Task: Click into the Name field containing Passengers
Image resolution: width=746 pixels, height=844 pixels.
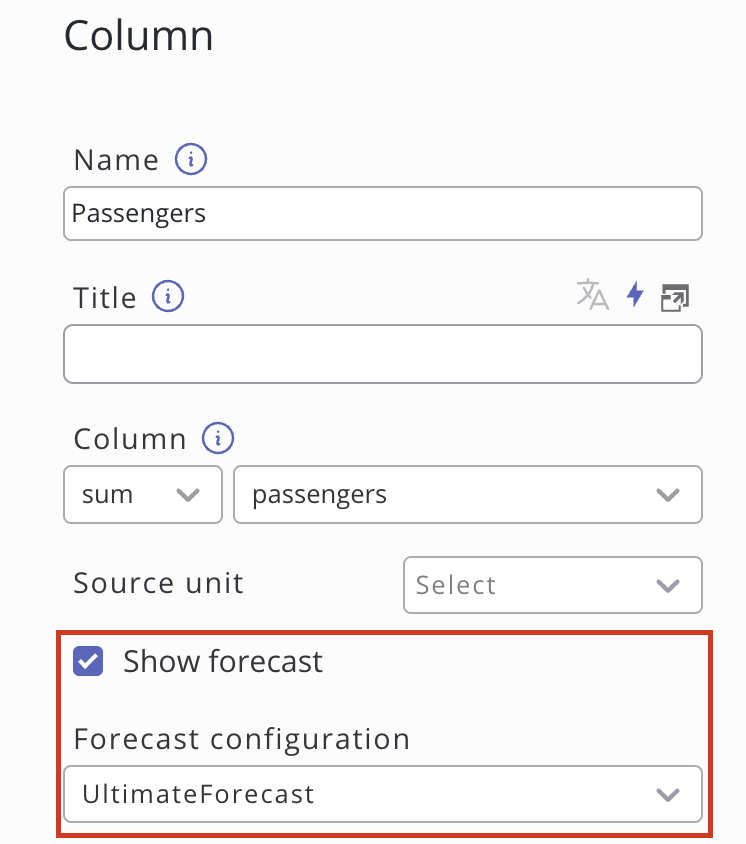Action: [x=382, y=214]
